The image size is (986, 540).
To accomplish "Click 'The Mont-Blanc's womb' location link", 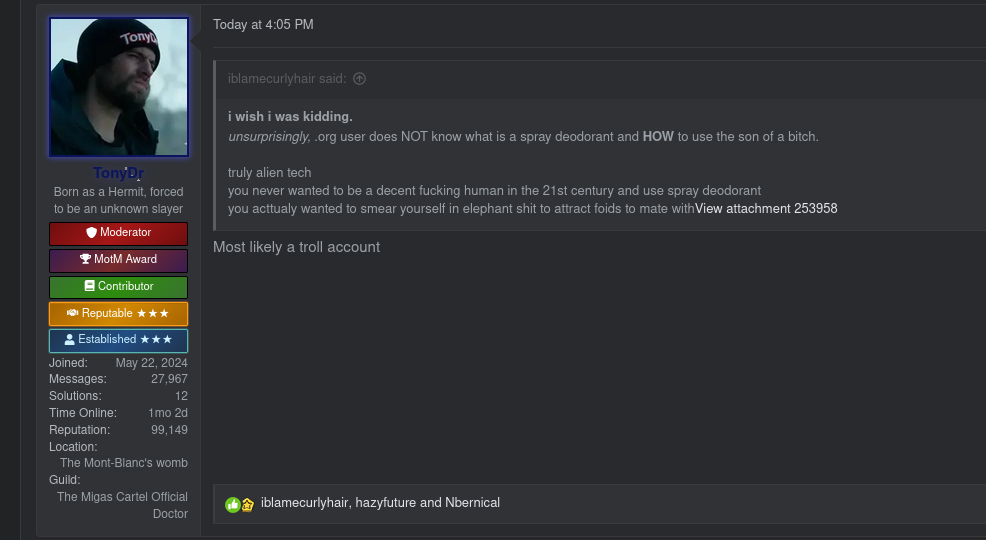I will coord(123,463).
